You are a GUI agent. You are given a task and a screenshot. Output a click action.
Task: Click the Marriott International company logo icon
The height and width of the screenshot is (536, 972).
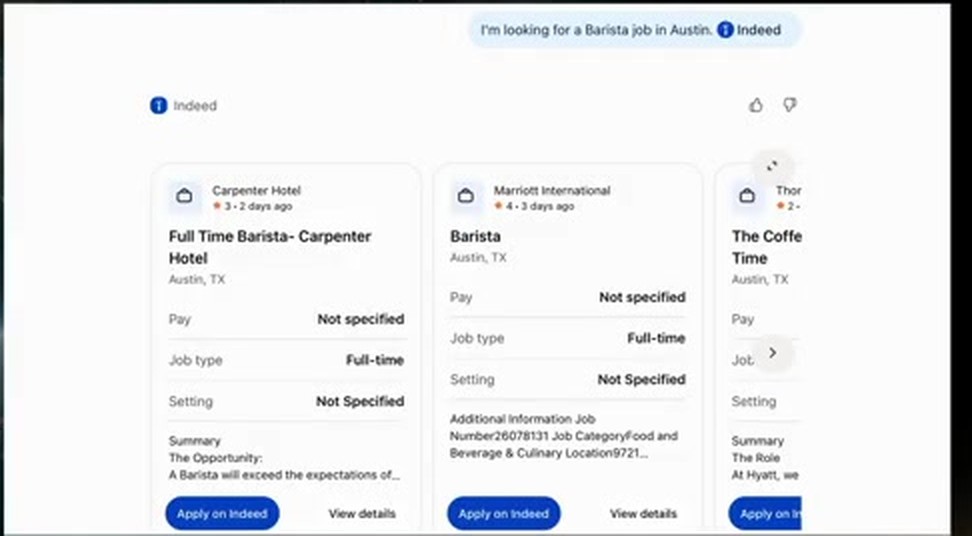pyautogui.click(x=466, y=196)
